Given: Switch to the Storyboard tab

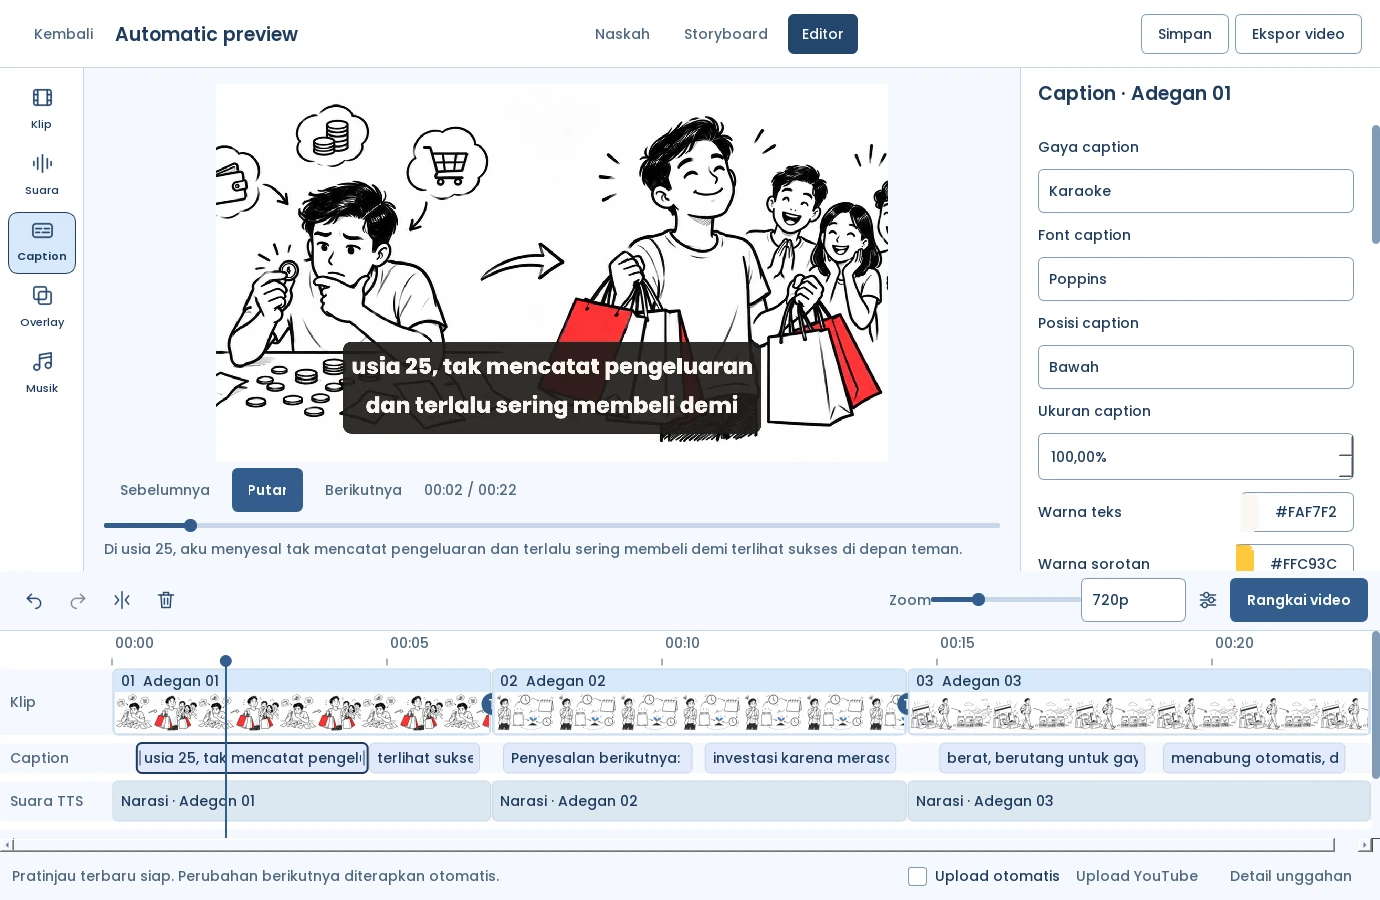Looking at the screenshot, I should [726, 34].
